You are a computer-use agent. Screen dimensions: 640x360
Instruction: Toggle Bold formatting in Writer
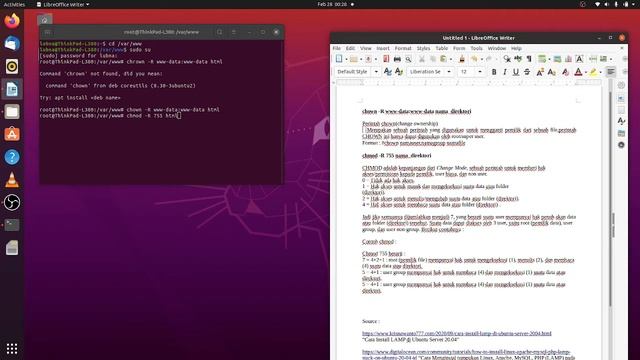point(494,72)
